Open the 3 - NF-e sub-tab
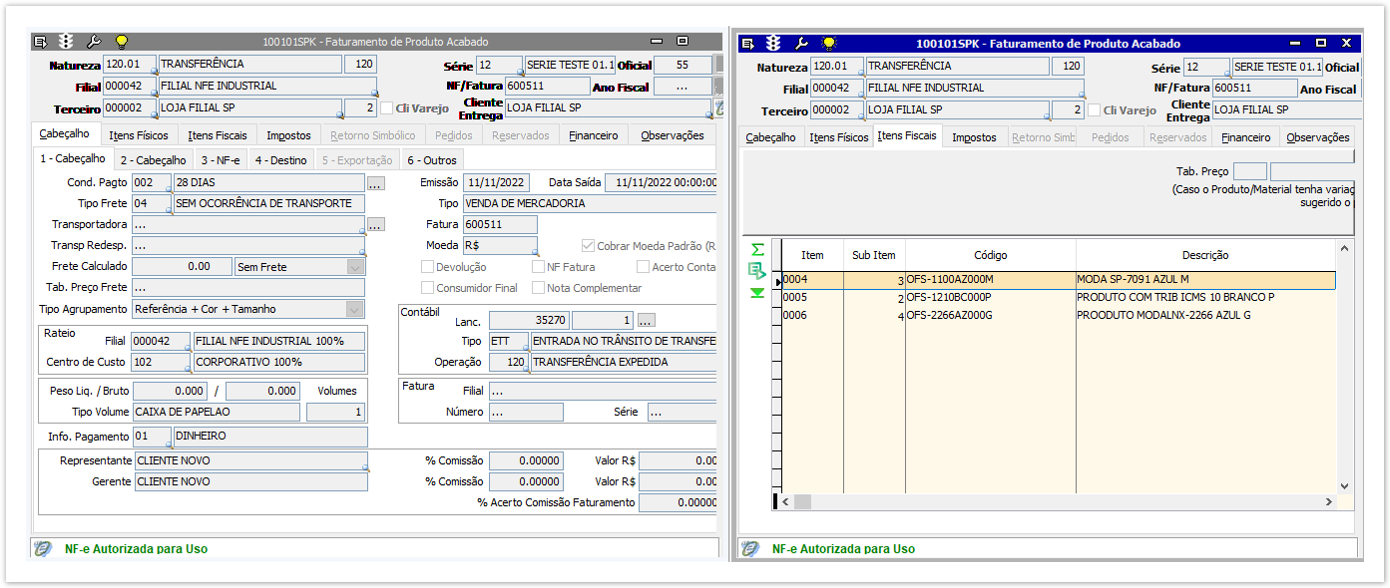Screen dimensions: 1390x588 (x=220, y=160)
